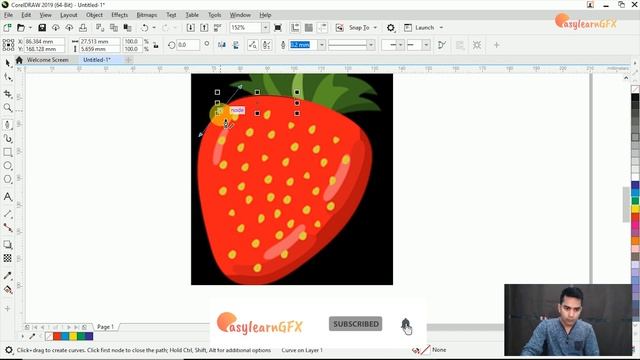Select the Artistic Media tool
Viewport: 640px width, 360px height.
pyautogui.click(x=7, y=138)
